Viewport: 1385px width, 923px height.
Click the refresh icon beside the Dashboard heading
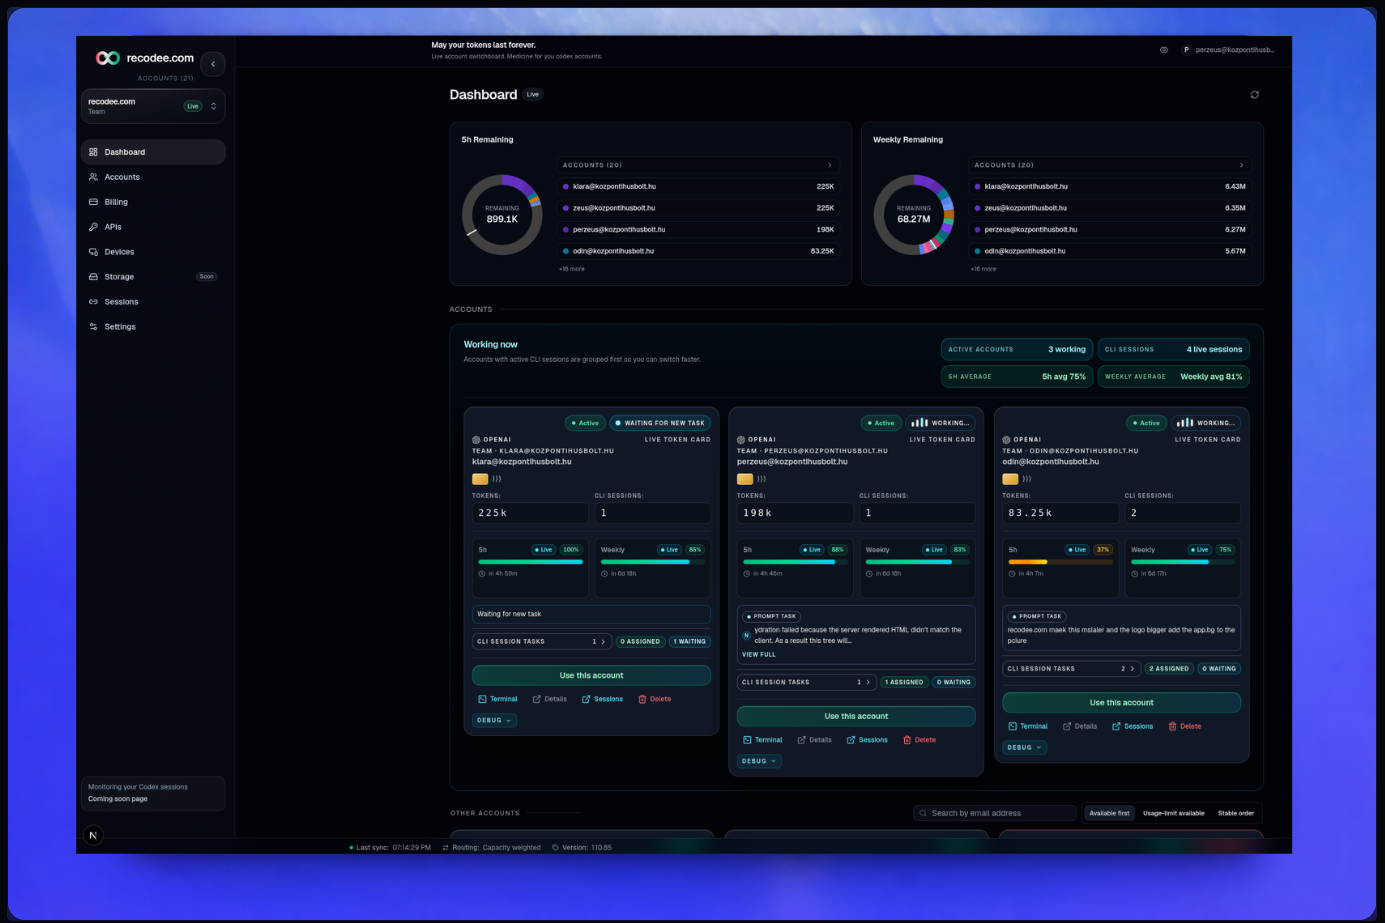click(x=1254, y=95)
